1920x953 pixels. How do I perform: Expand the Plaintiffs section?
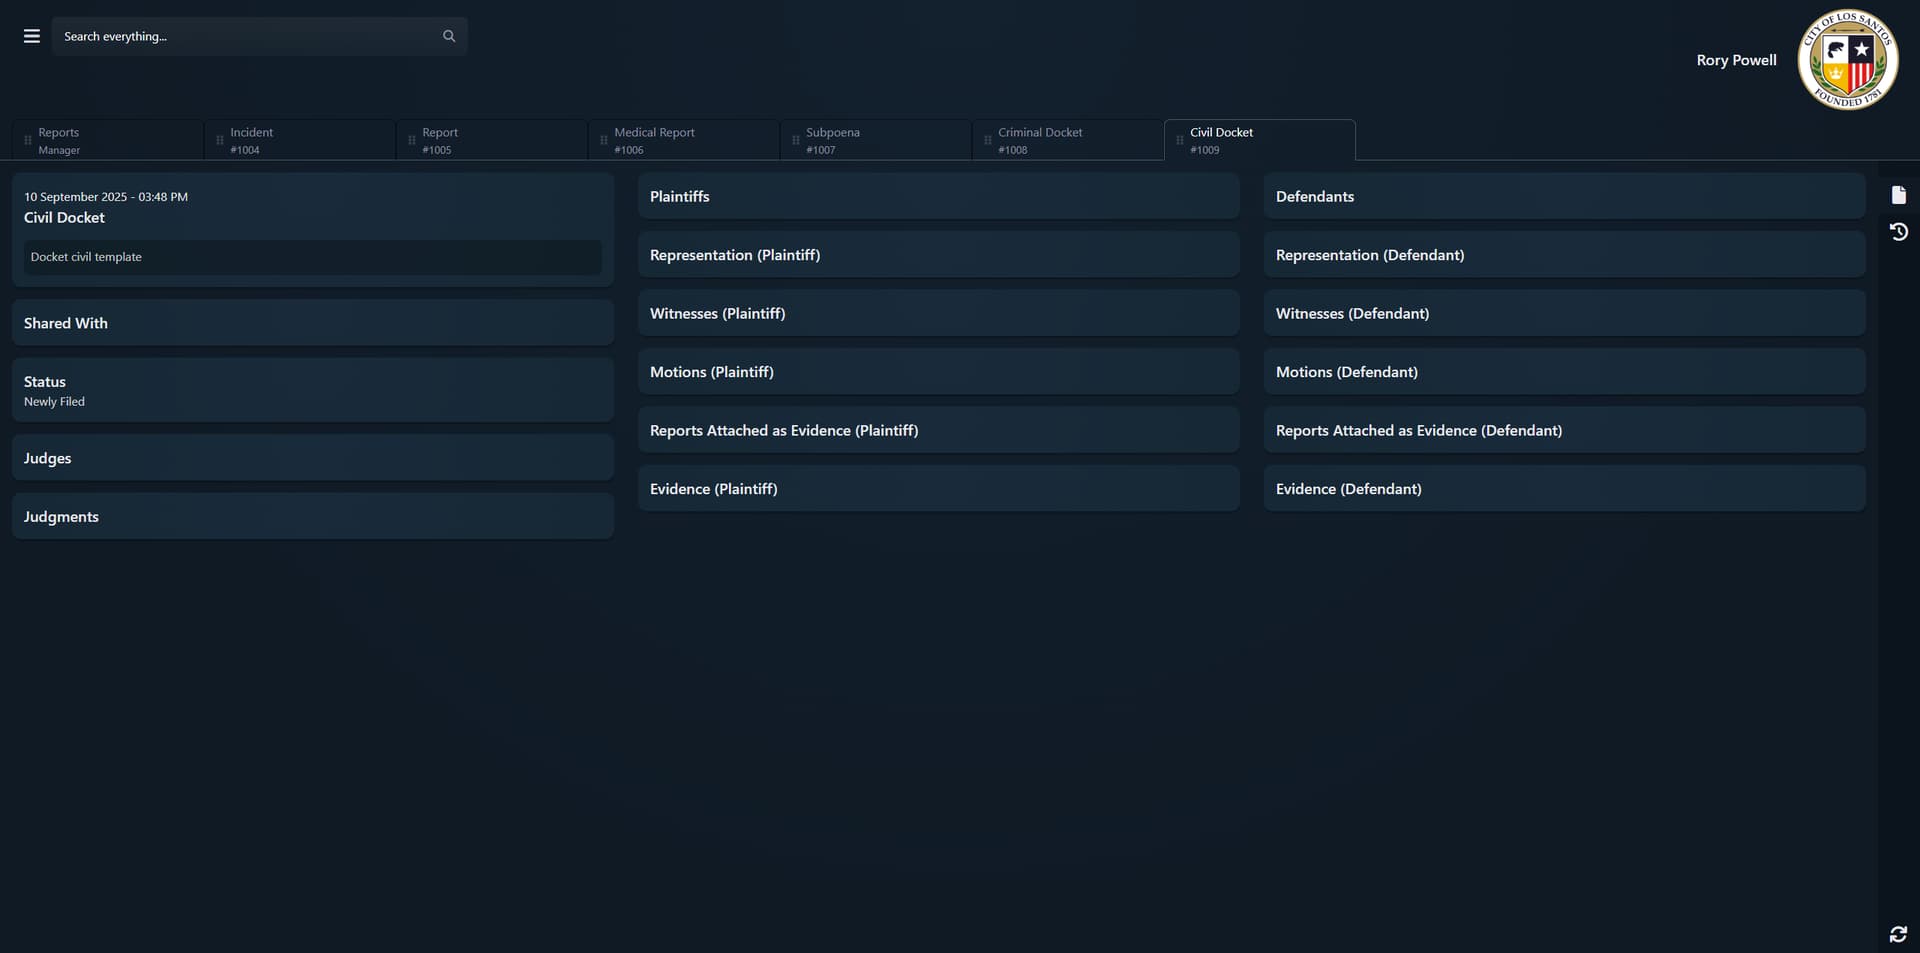click(x=938, y=197)
